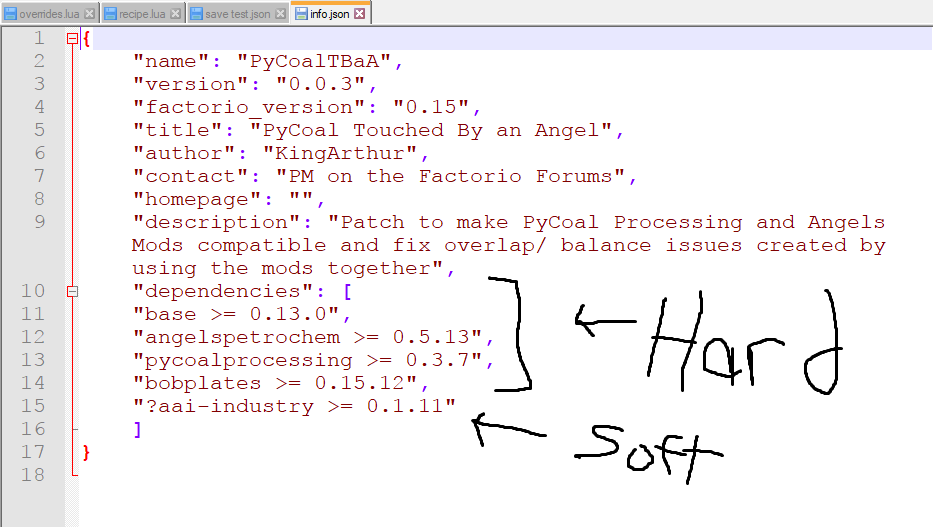Click the "?aai-industry >= 0.1.11" dependency
The image size is (933, 527).
tap(295, 406)
